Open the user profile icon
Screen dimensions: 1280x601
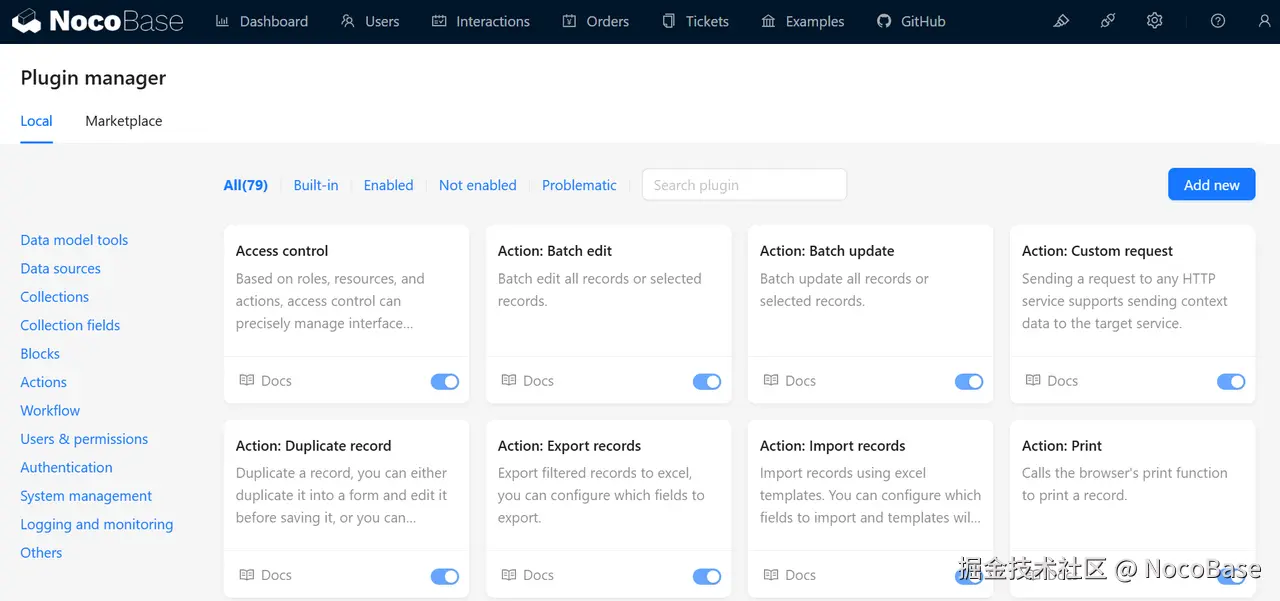pyautogui.click(x=1264, y=21)
